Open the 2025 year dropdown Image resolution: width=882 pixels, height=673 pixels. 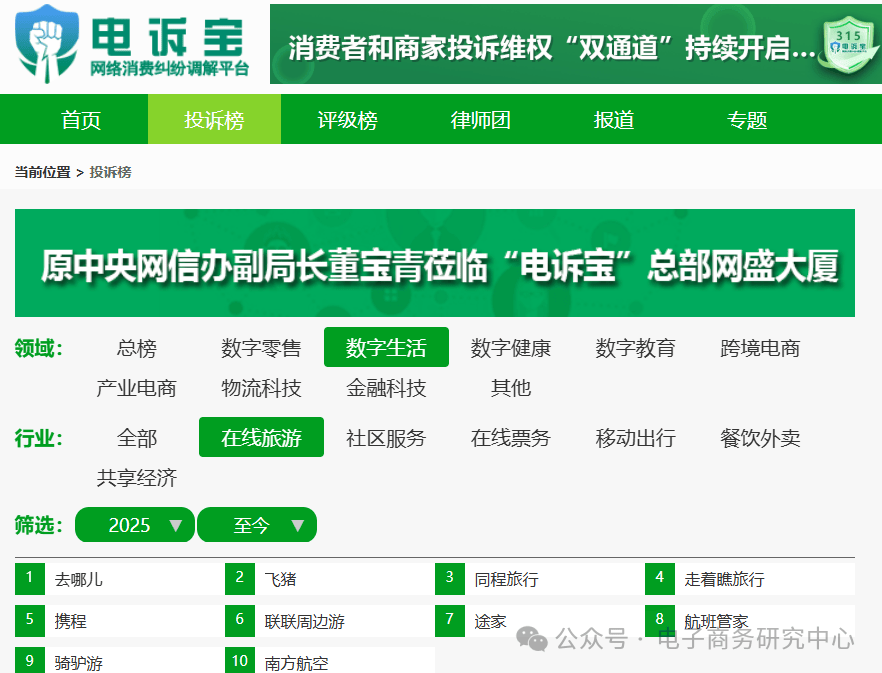tap(135, 525)
